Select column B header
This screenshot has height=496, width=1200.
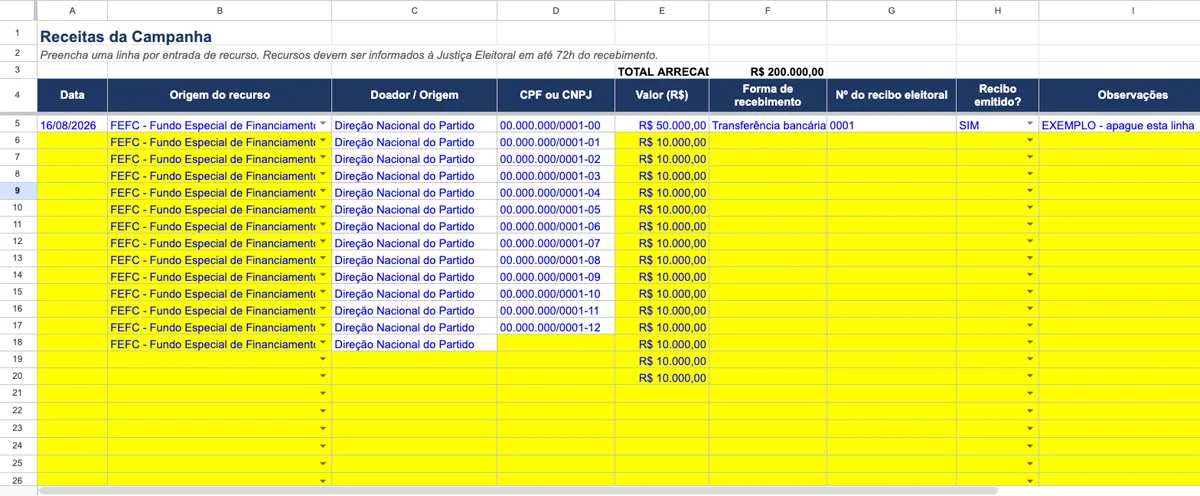(219, 10)
